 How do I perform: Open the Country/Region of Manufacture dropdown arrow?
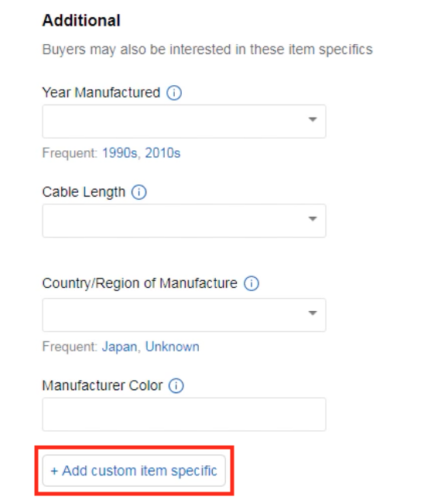312,313
